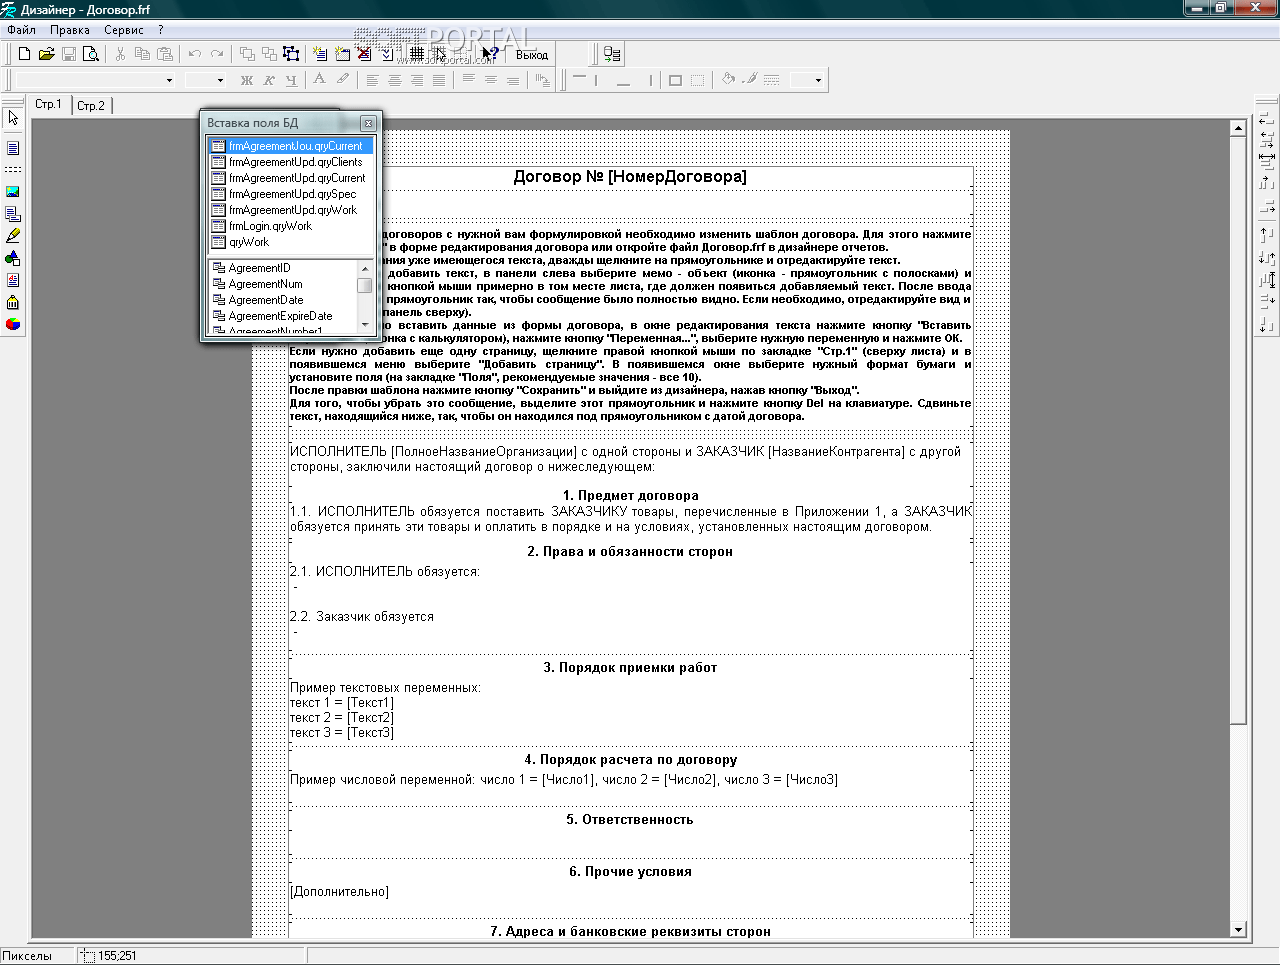Choose the AgreementExpireDate field
The image size is (1280, 965).
click(283, 316)
